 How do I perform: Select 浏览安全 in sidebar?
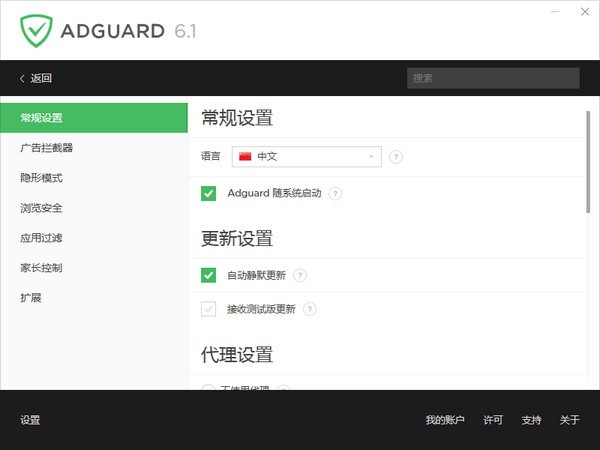[x=41, y=208]
